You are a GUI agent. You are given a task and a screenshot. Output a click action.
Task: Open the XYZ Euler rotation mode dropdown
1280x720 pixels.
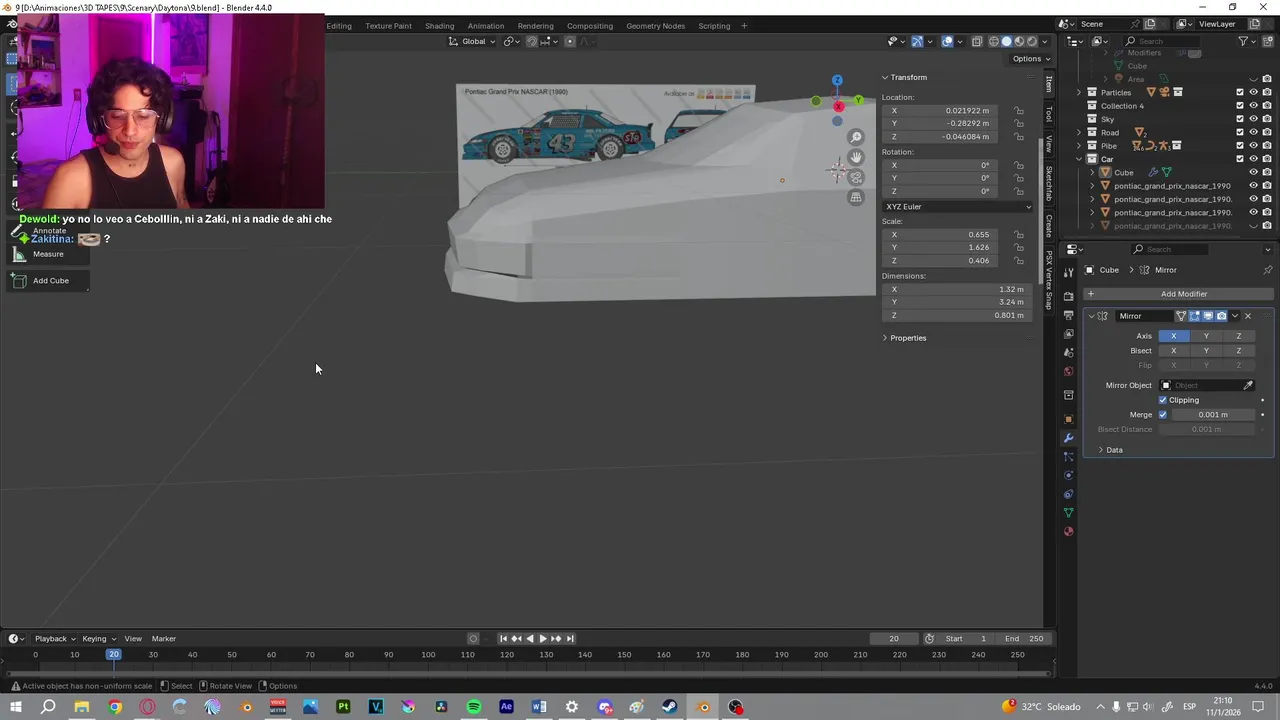958,207
